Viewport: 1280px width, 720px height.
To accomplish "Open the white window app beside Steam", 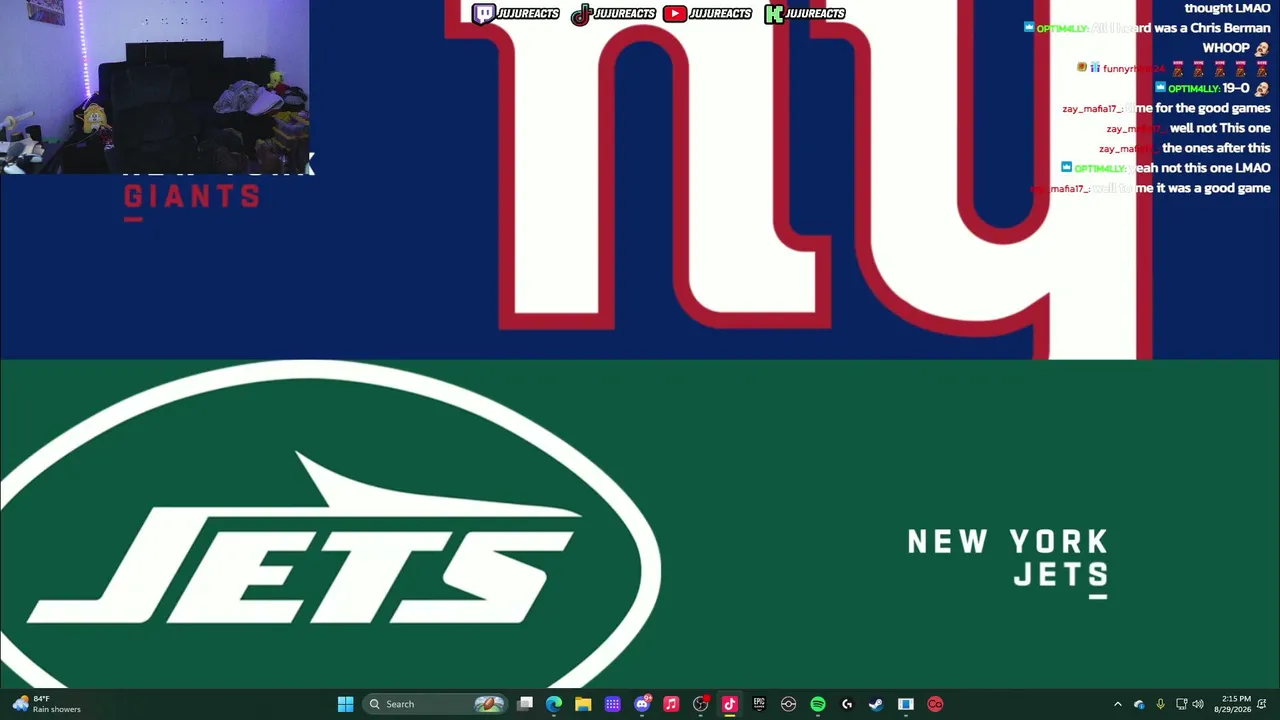I will [x=906, y=704].
